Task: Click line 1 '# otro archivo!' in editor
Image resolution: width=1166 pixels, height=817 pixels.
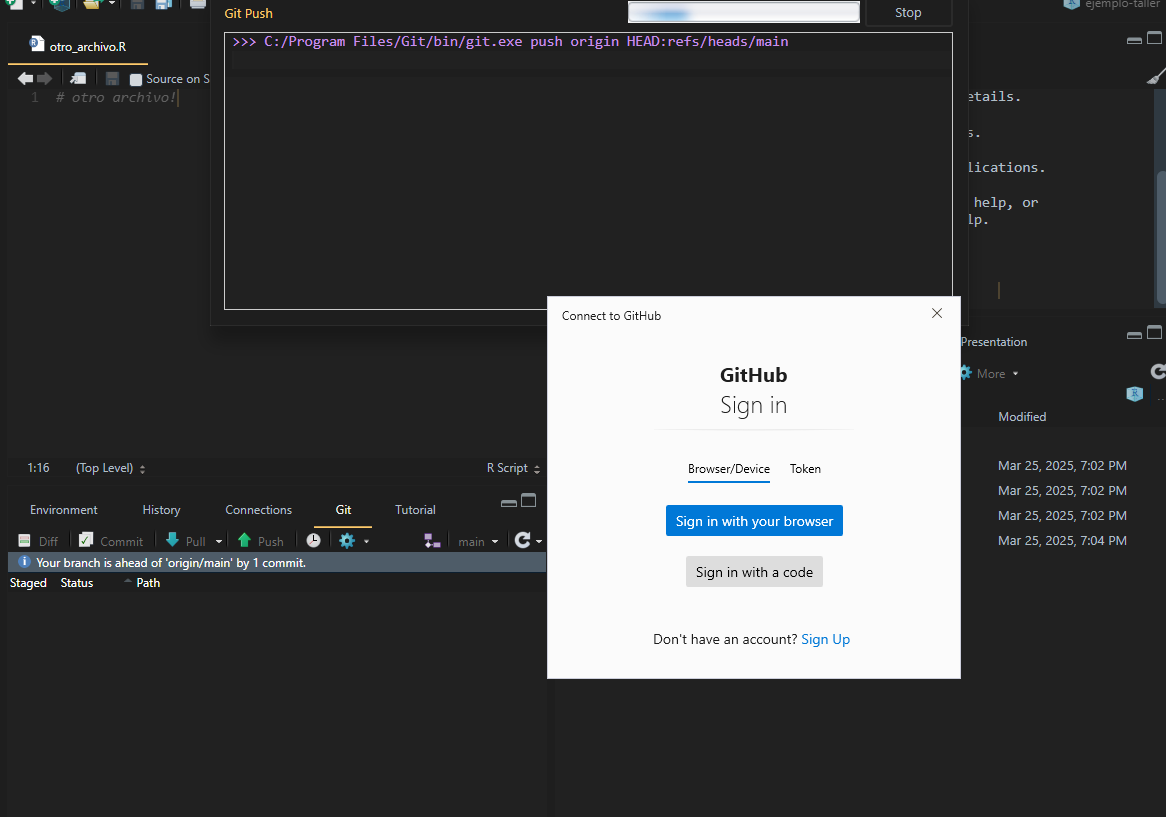Action: point(117,97)
